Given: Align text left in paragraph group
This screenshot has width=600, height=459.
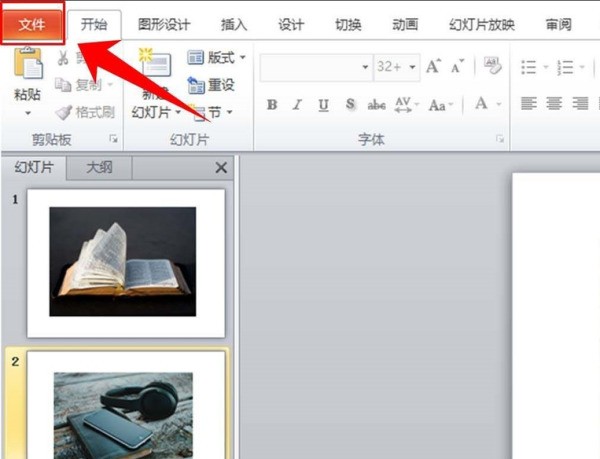Looking at the screenshot, I should tap(529, 104).
